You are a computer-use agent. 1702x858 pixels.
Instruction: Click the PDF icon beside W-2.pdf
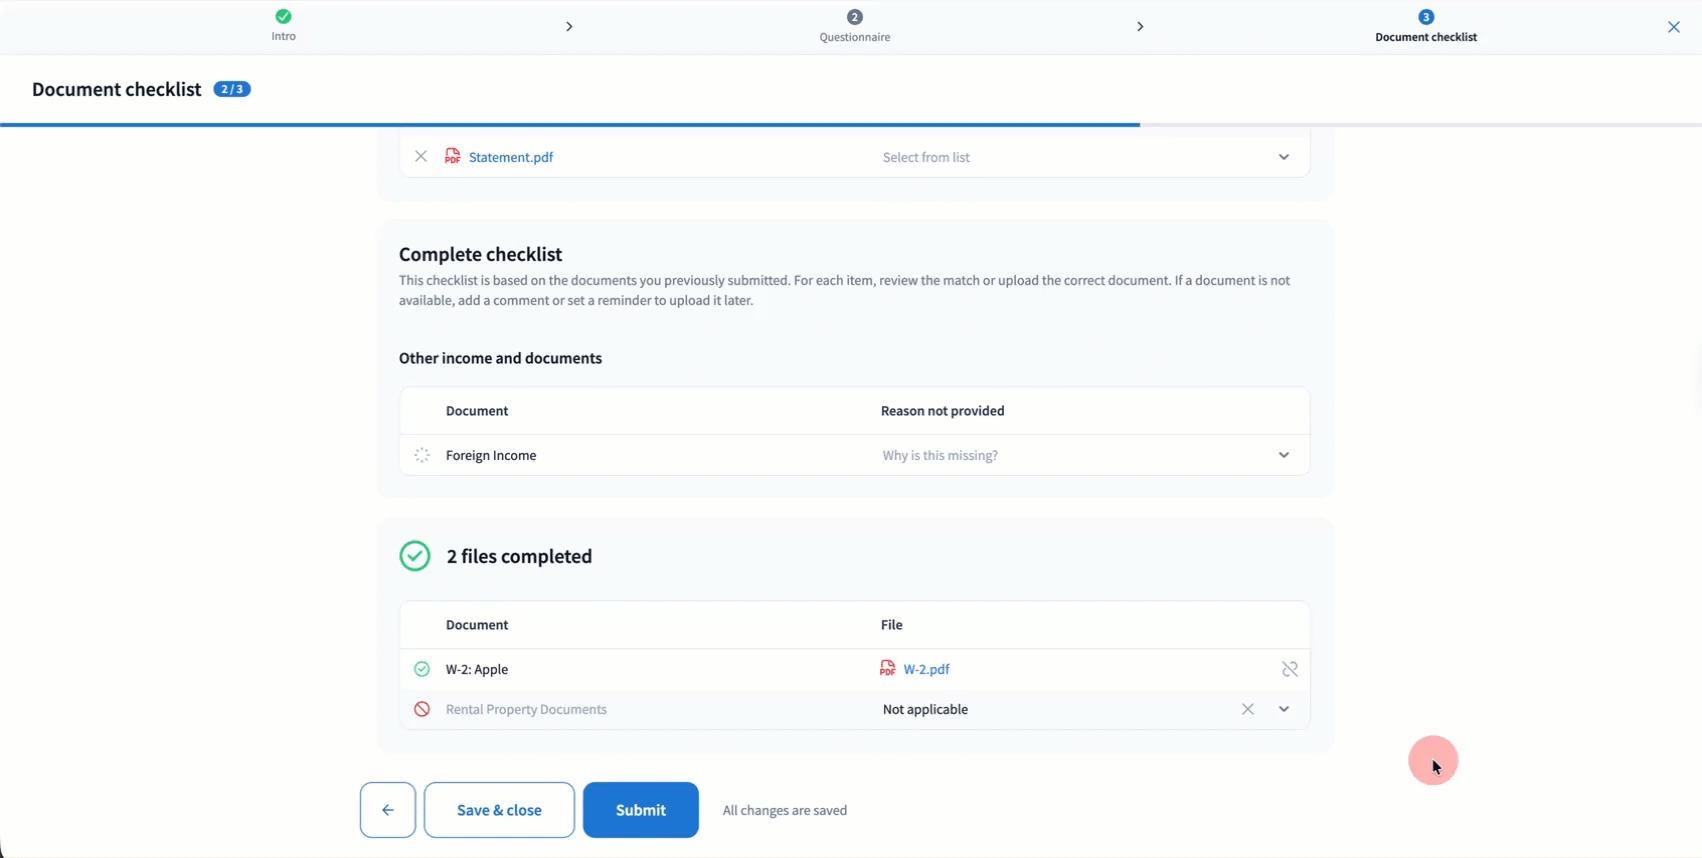point(888,668)
